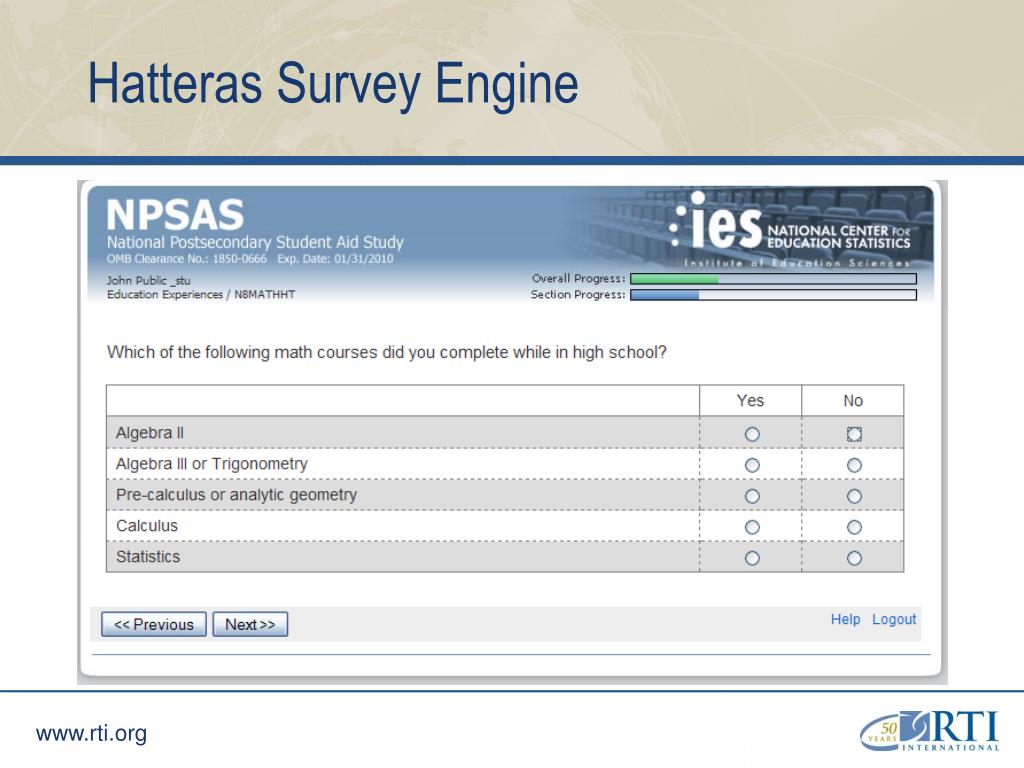Click 'Education Experiences / N8MATHHT' section text
Image resolution: width=1024 pixels, height=768 pixels.
coord(201,295)
